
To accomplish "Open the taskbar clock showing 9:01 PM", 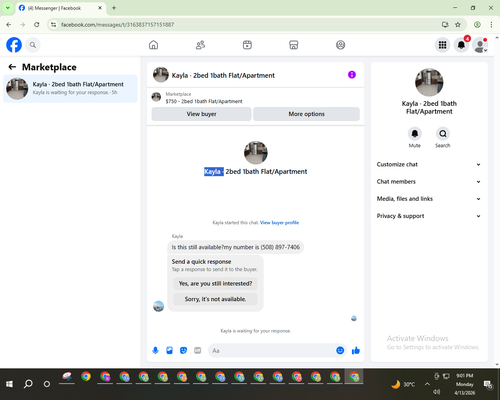I will (x=465, y=384).
